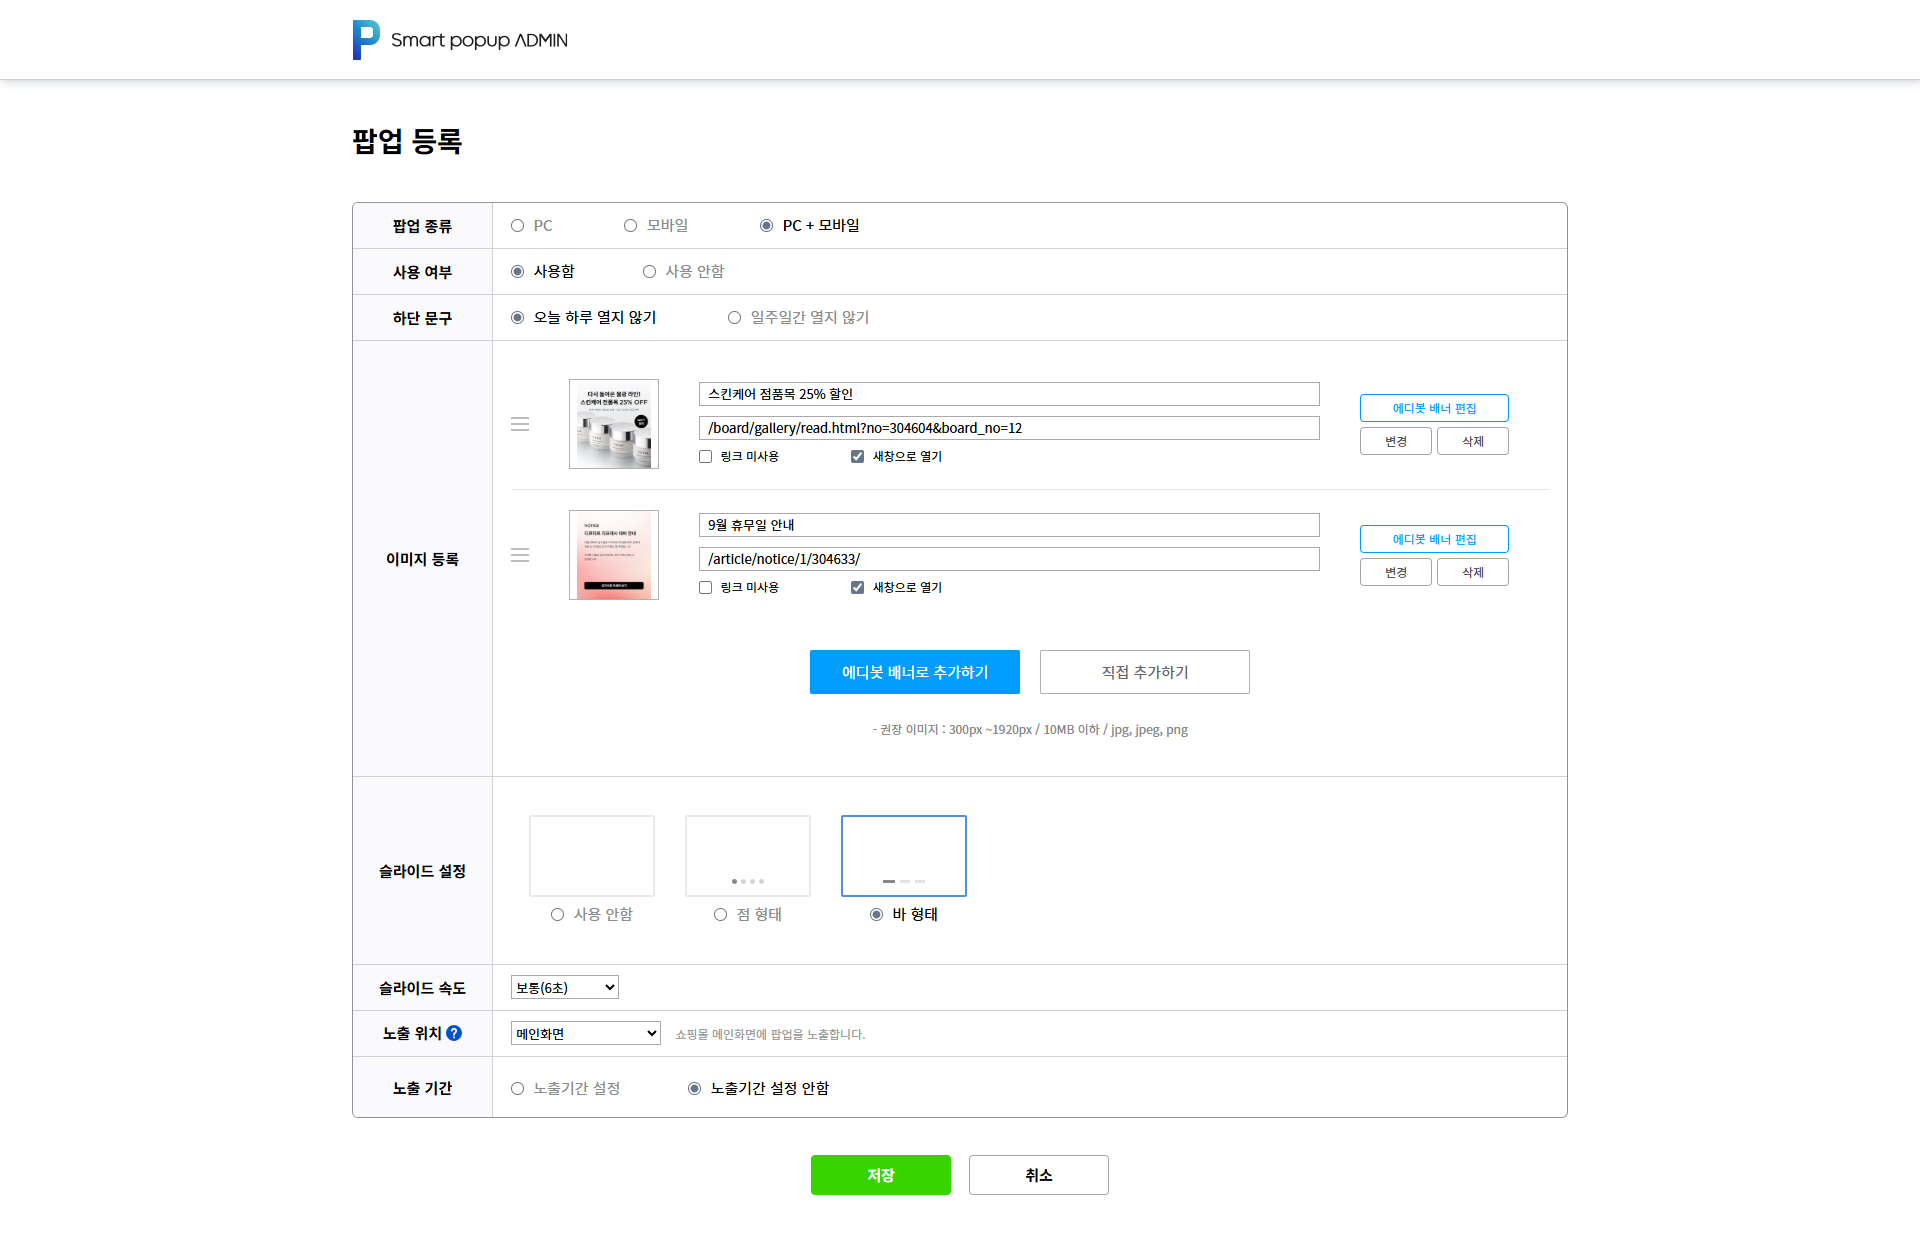This screenshot has width=1920, height=1252.
Task: Click drag handle of 9월 휴무일 row
Action: point(520,555)
